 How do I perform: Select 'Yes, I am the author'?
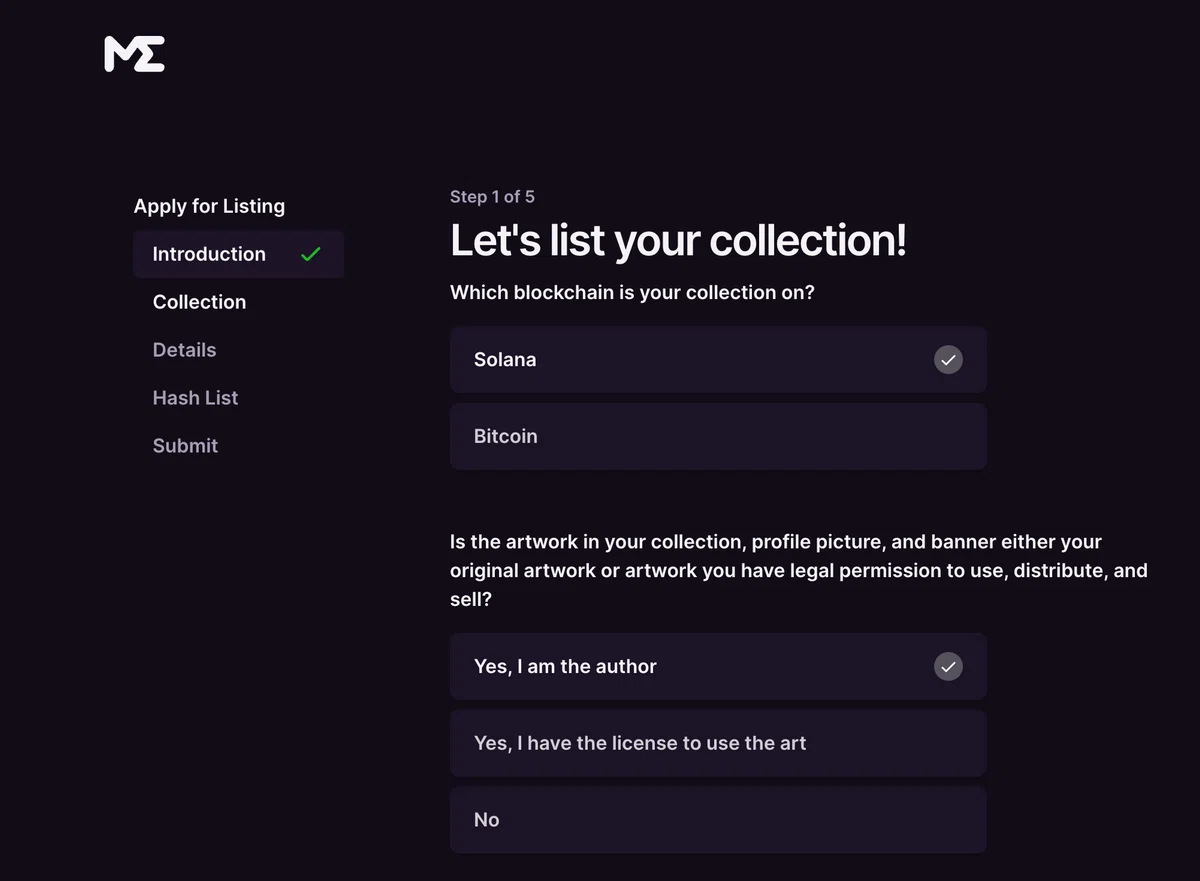718,666
